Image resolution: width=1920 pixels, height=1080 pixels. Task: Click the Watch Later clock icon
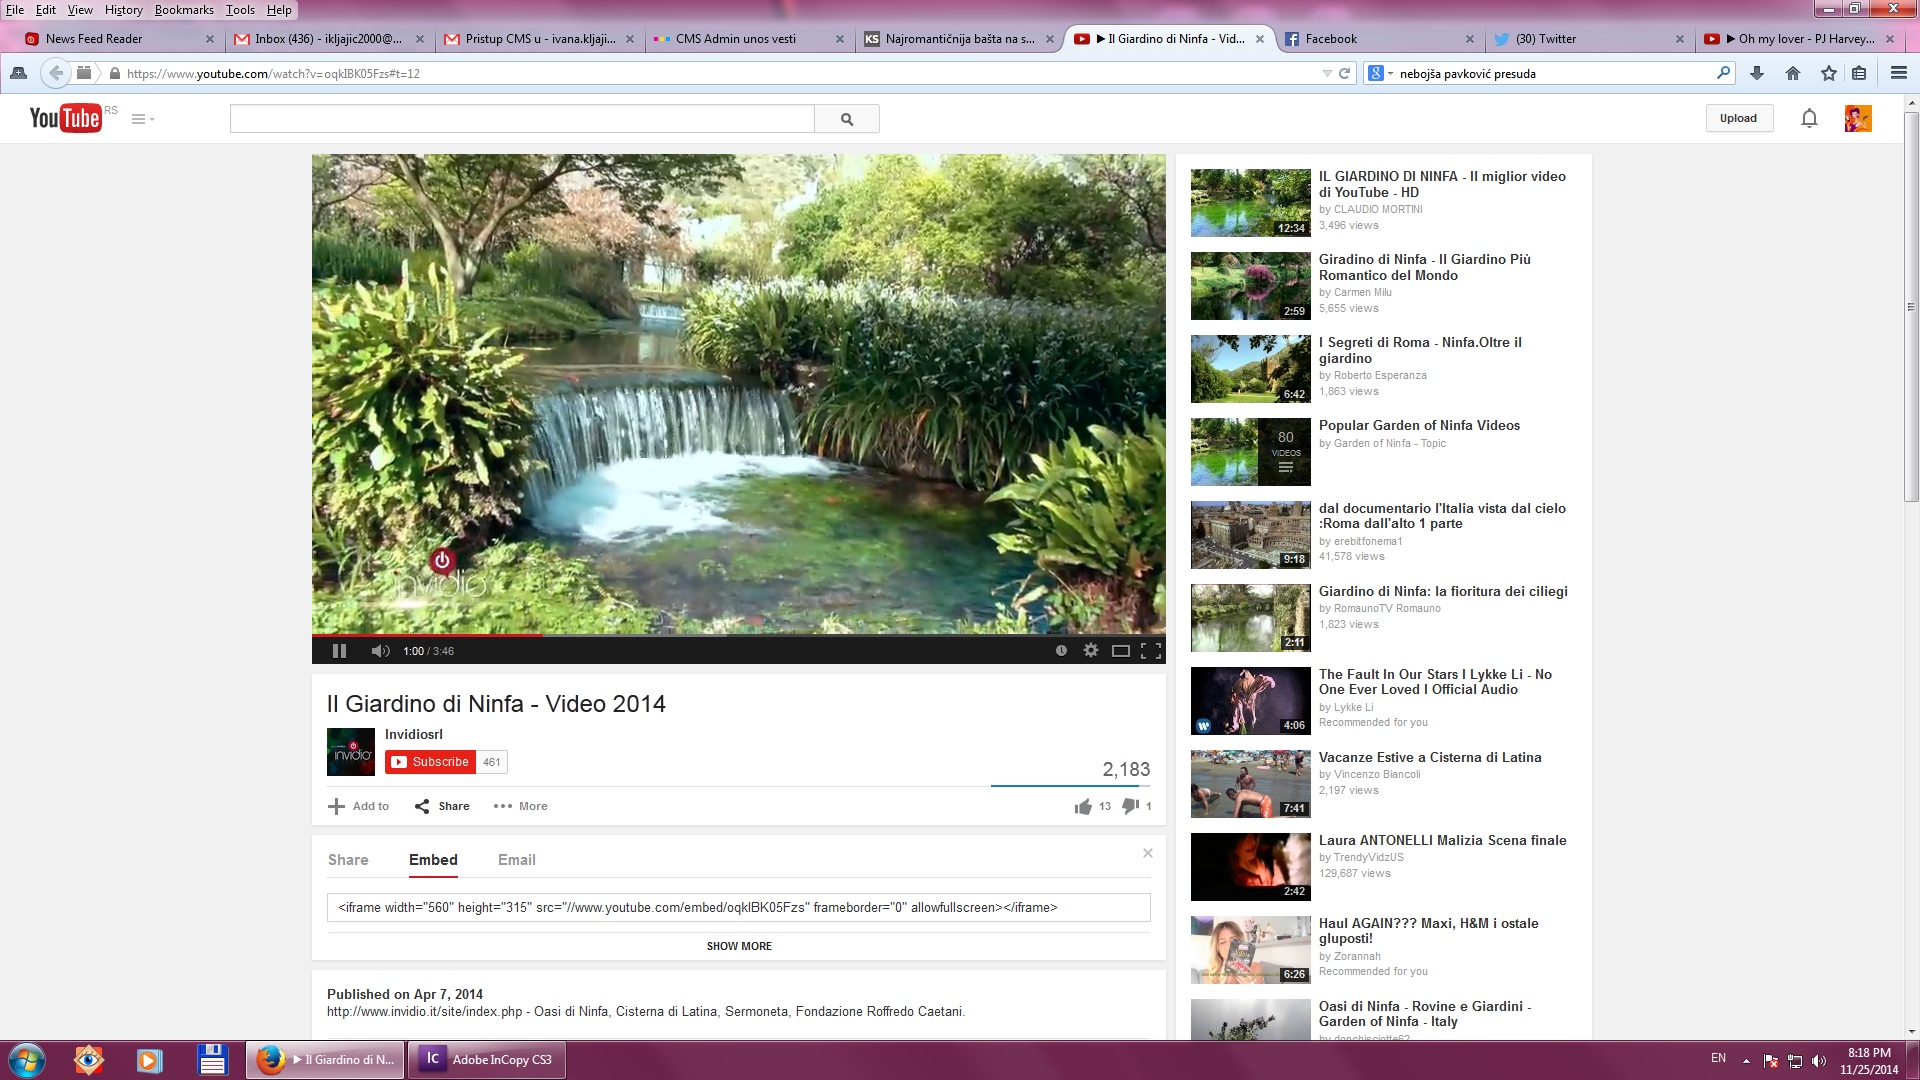pyautogui.click(x=1061, y=651)
